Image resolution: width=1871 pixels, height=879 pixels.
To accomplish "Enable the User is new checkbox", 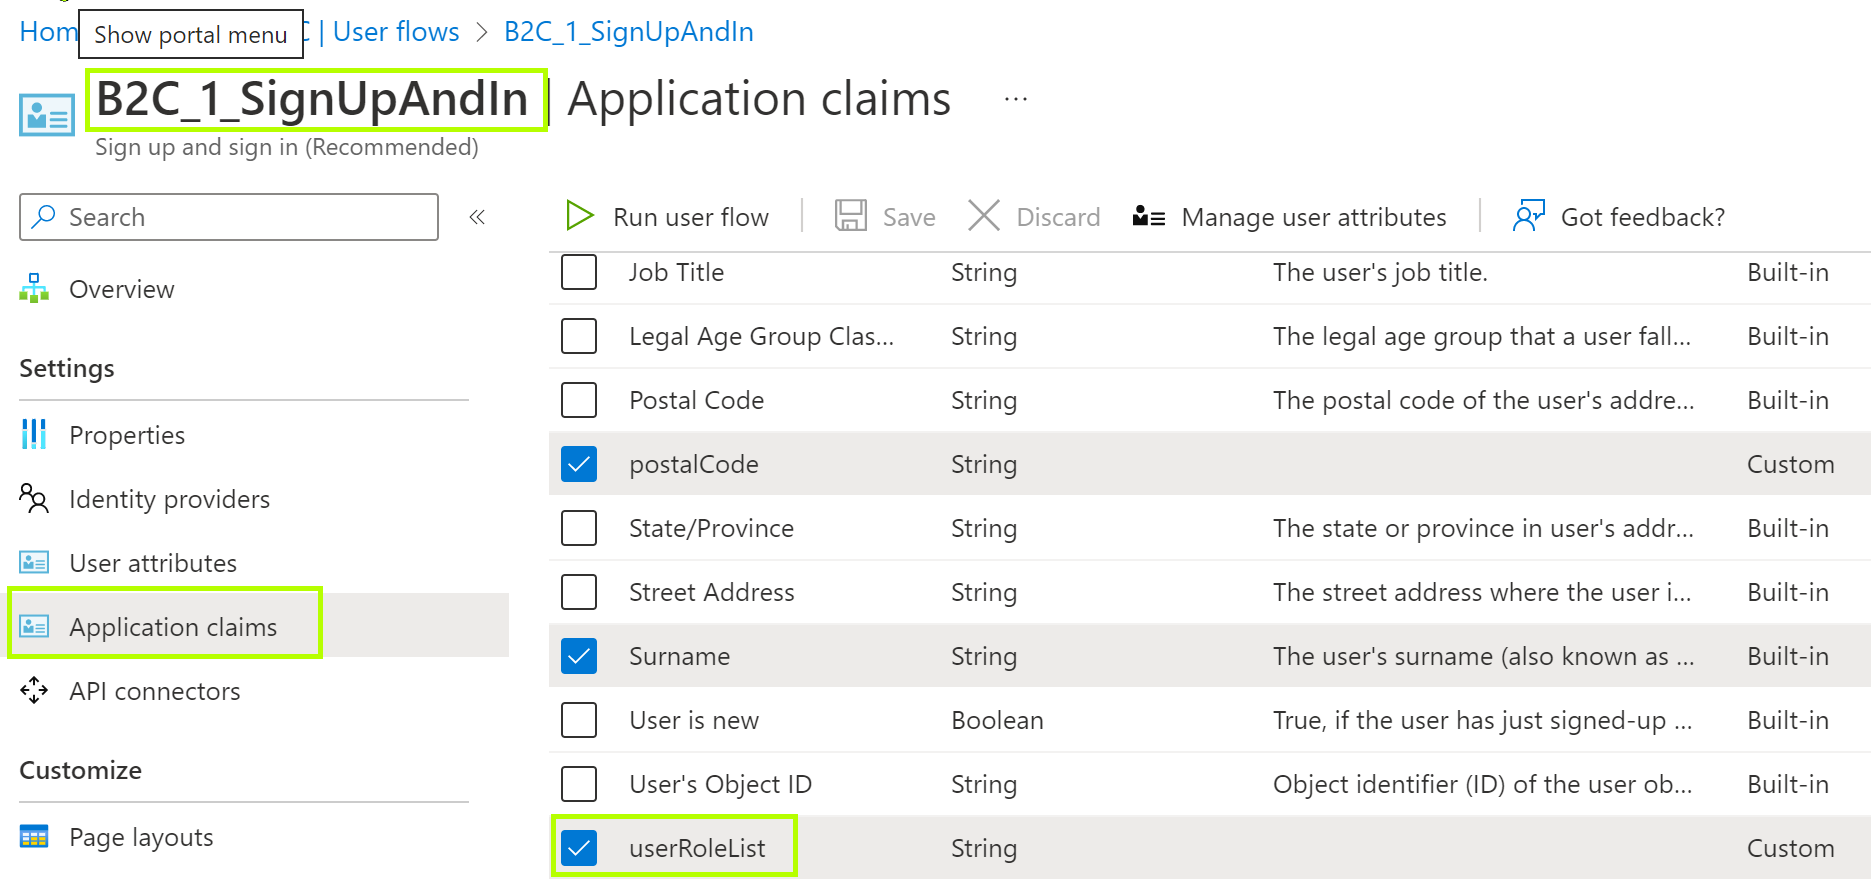I will point(579,720).
